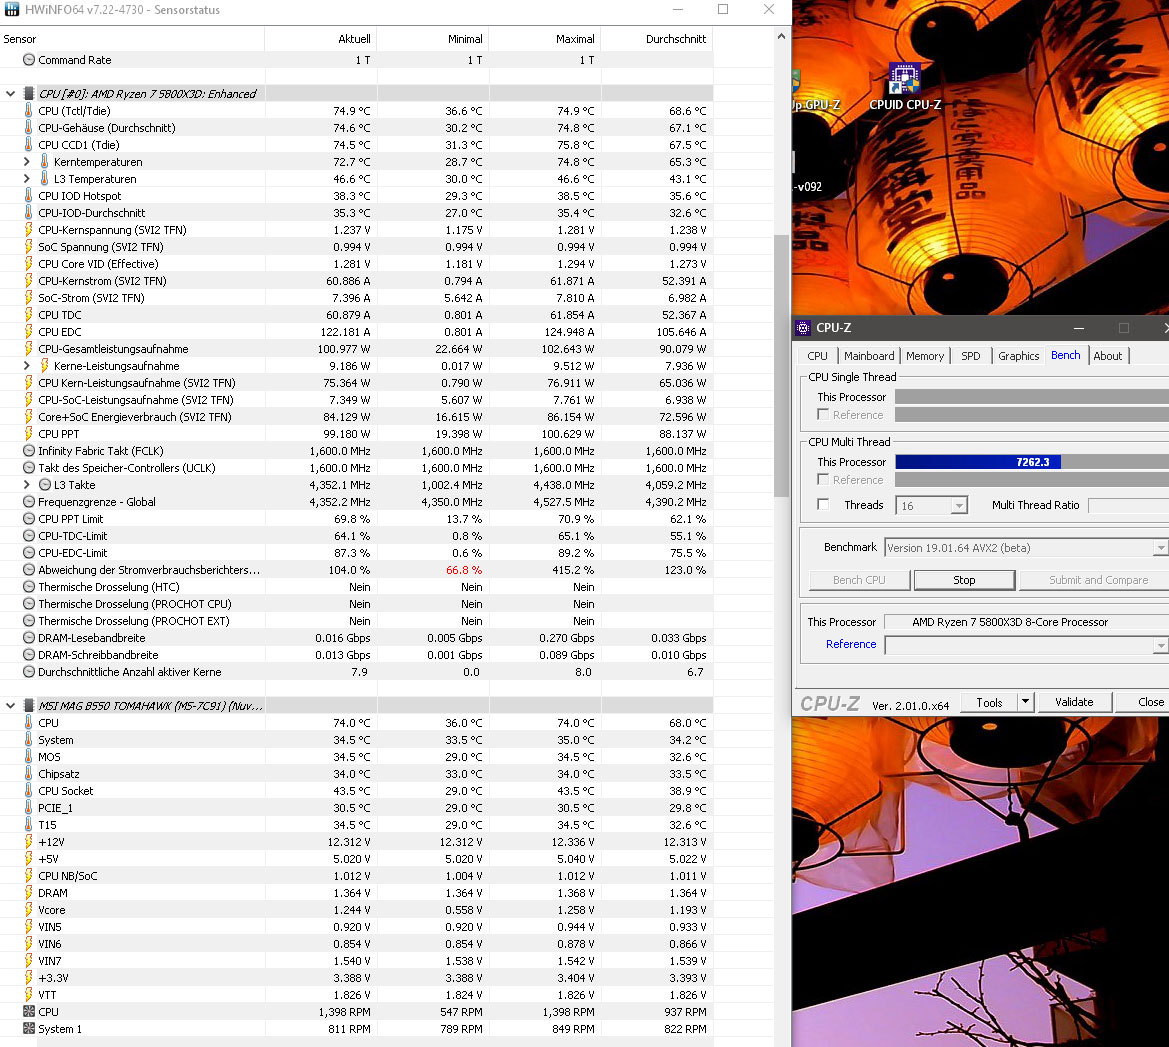The height and width of the screenshot is (1047, 1169).
Task: Switch to the About tab
Action: click(x=1108, y=356)
